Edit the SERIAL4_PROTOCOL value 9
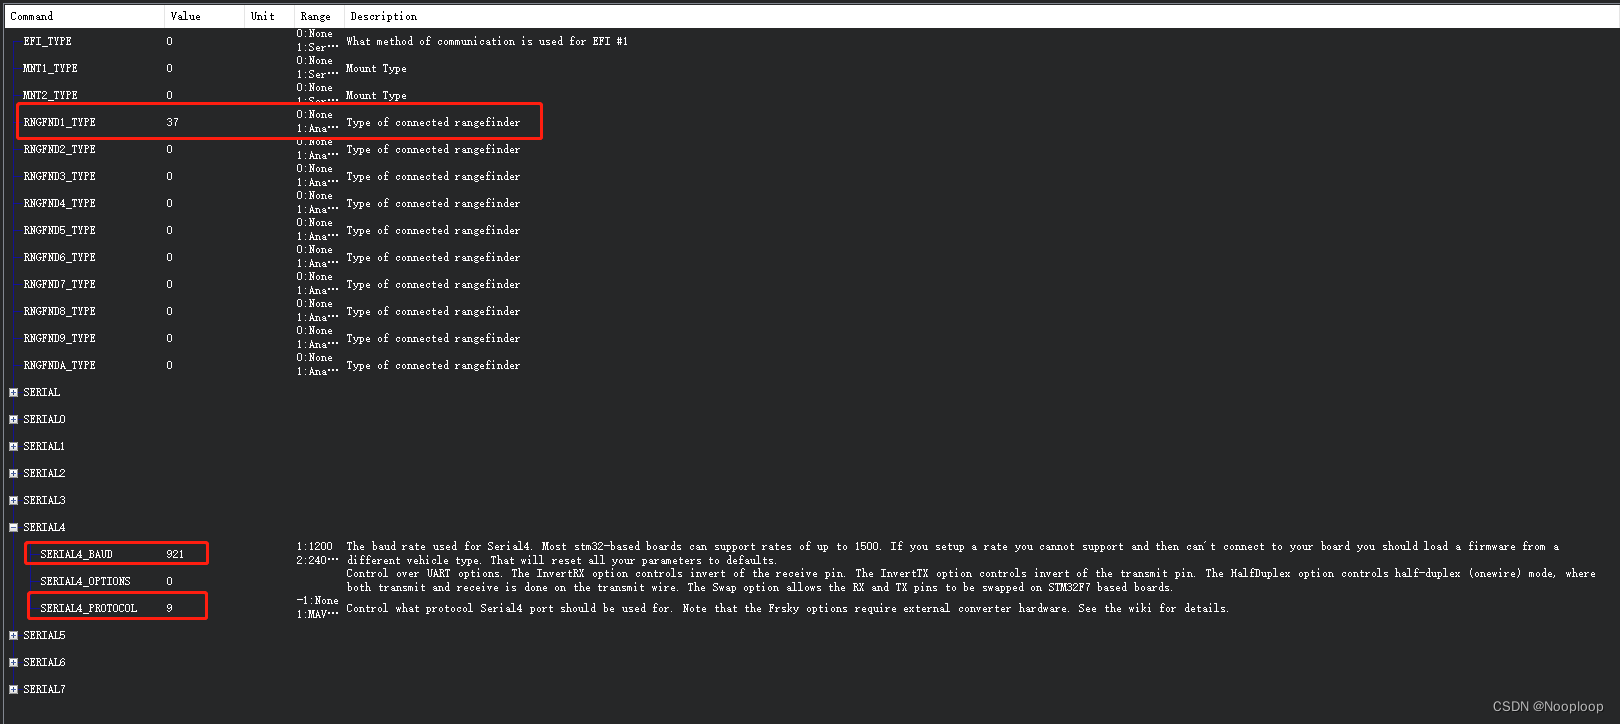 click(169, 608)
